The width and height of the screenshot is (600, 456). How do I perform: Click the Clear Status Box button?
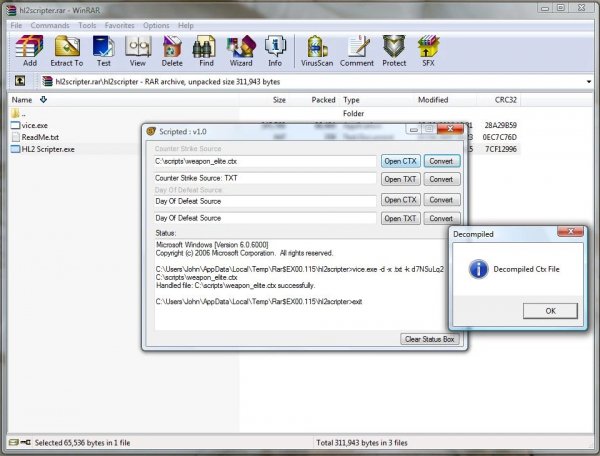coord(429,339)
